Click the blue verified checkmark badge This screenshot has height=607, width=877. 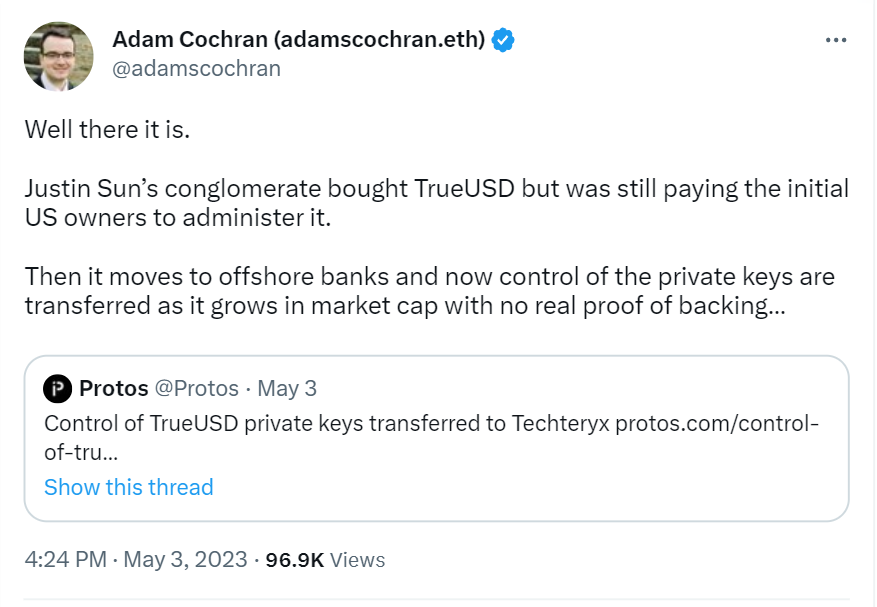(504, 40)
